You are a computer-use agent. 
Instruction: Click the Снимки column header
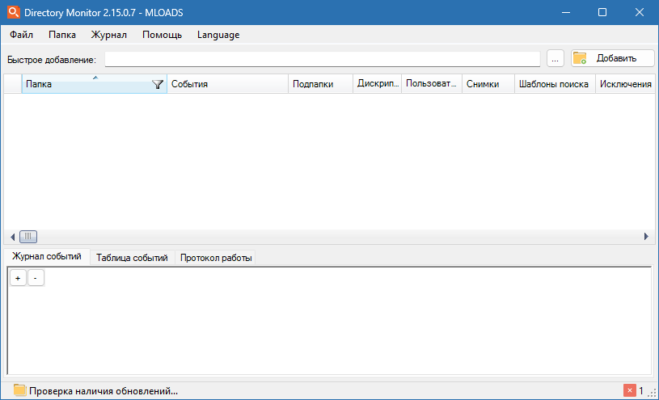488,84
